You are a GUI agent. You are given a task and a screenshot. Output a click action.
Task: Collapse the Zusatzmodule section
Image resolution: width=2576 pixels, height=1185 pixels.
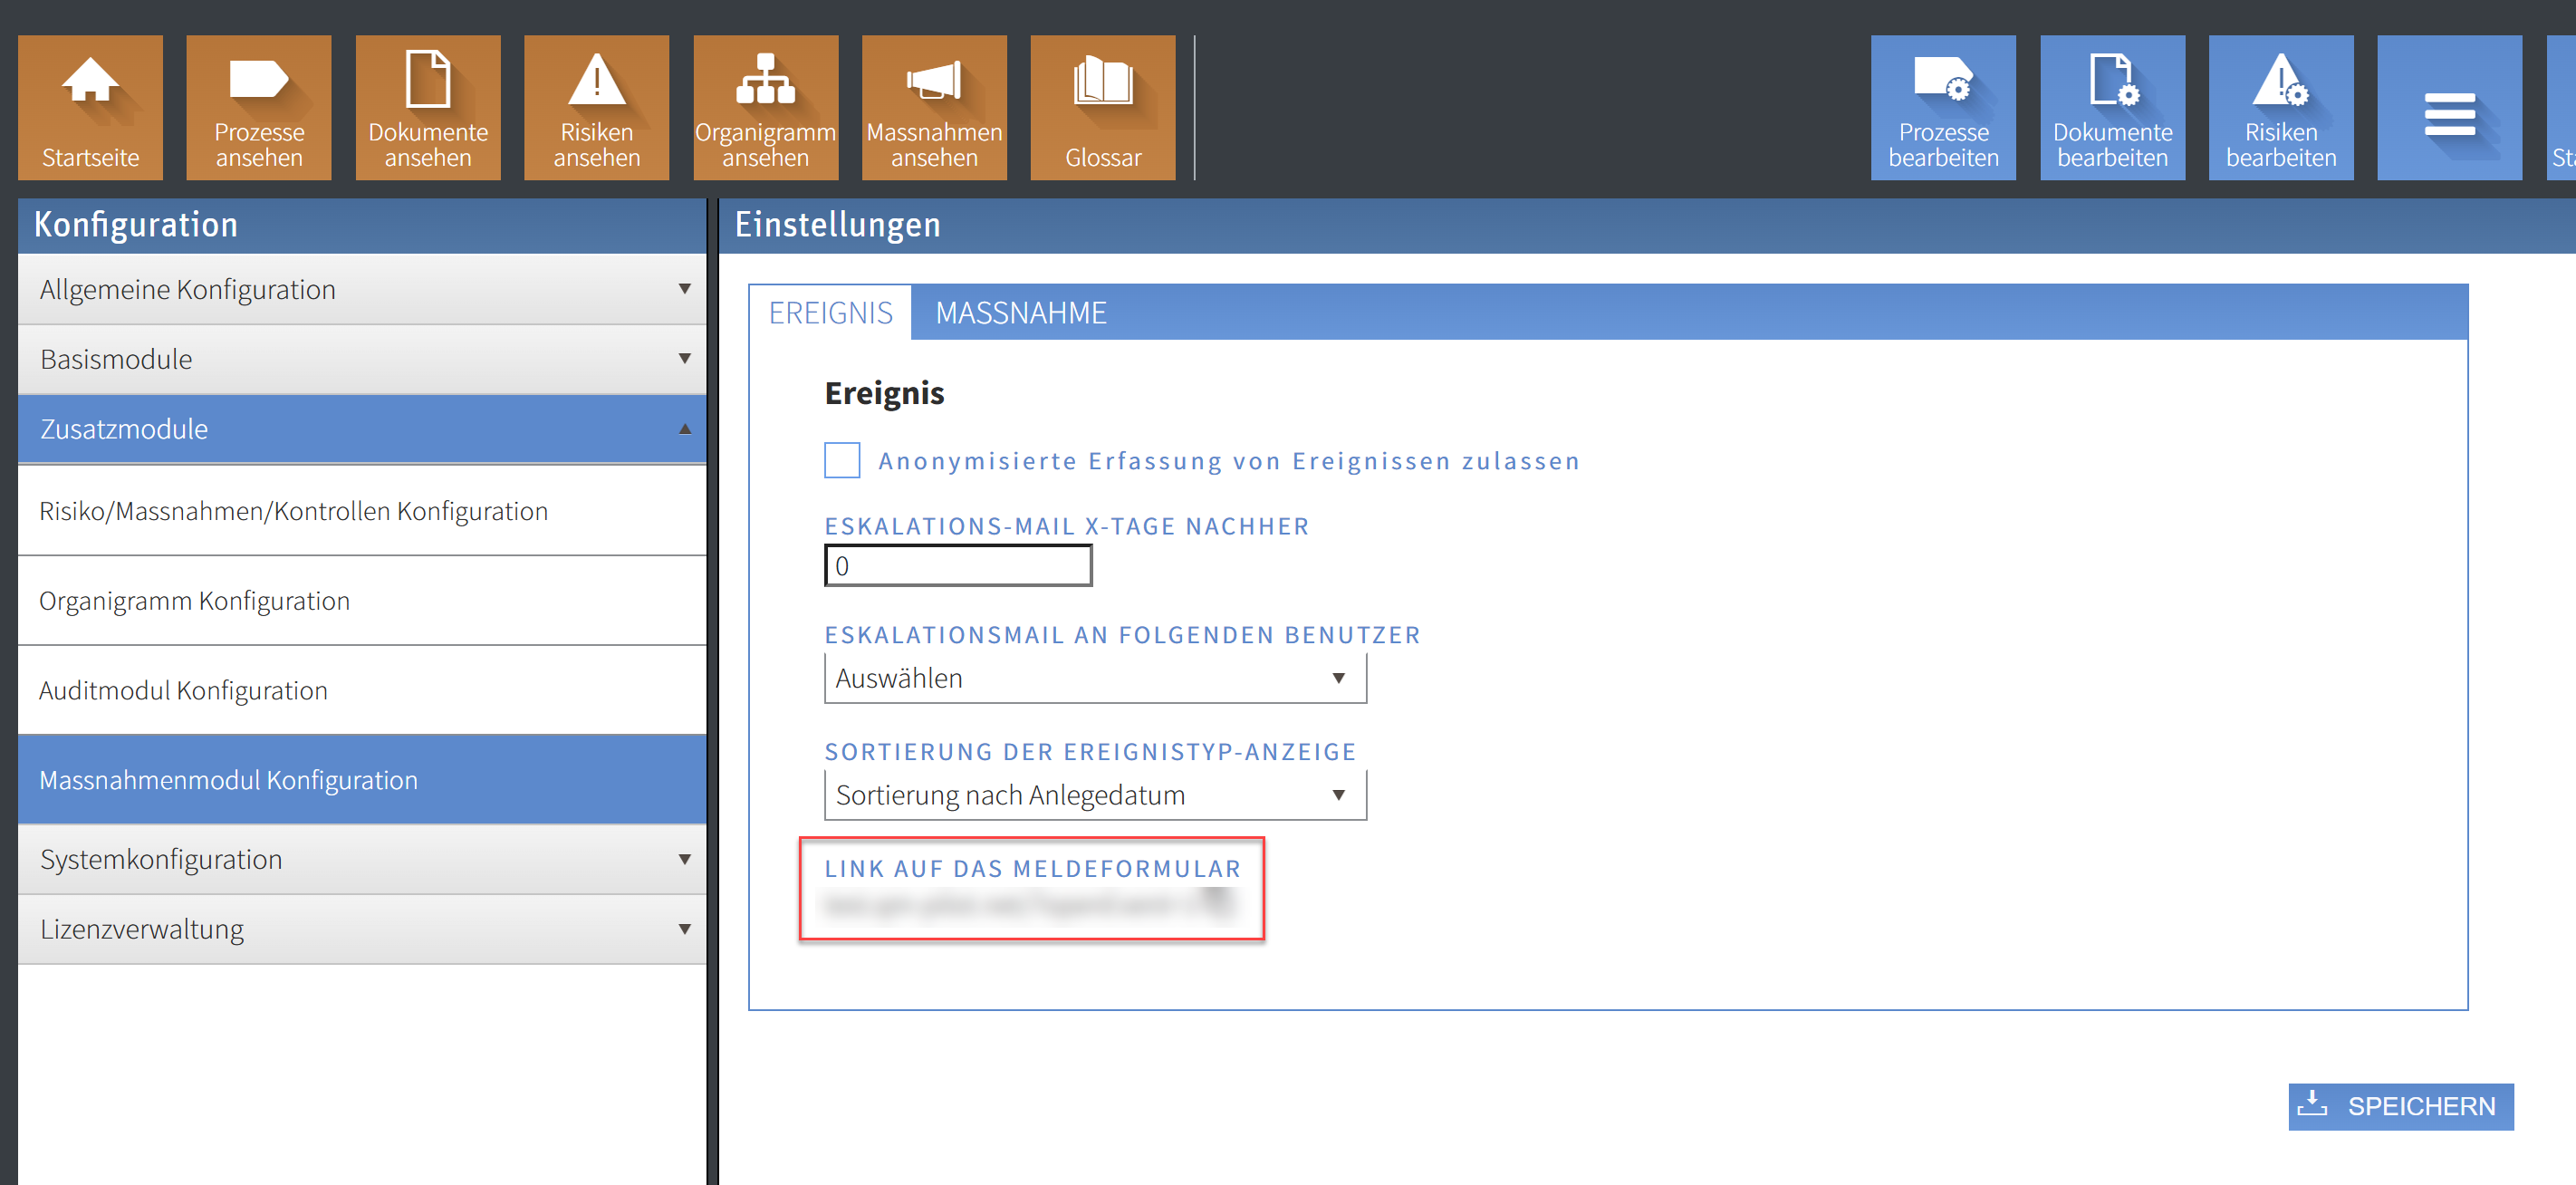click(362, 429)
